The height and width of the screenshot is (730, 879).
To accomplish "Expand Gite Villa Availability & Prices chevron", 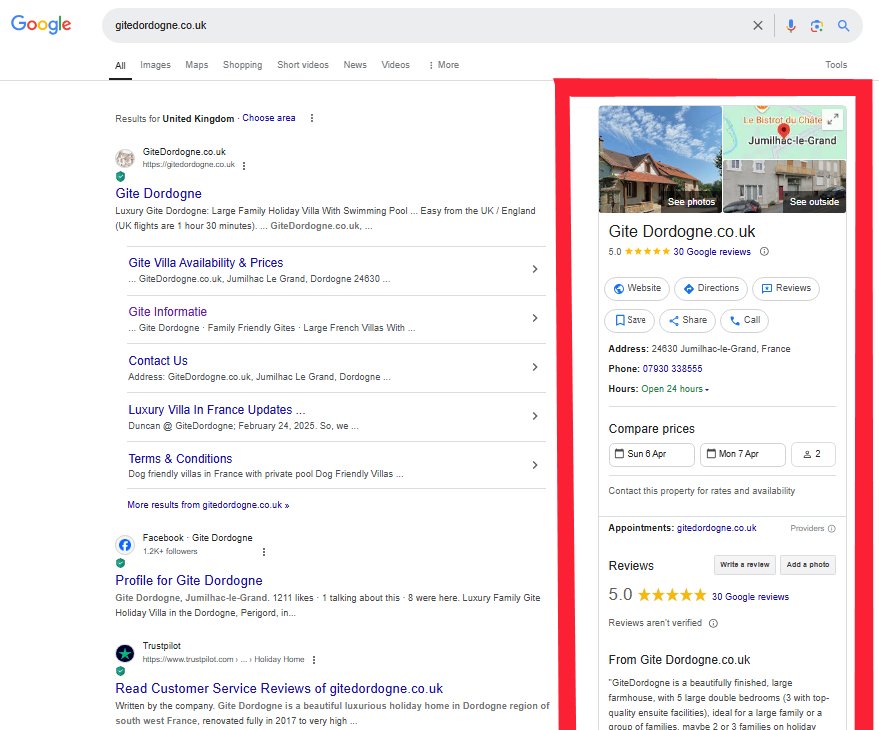I will coord(535,269).
